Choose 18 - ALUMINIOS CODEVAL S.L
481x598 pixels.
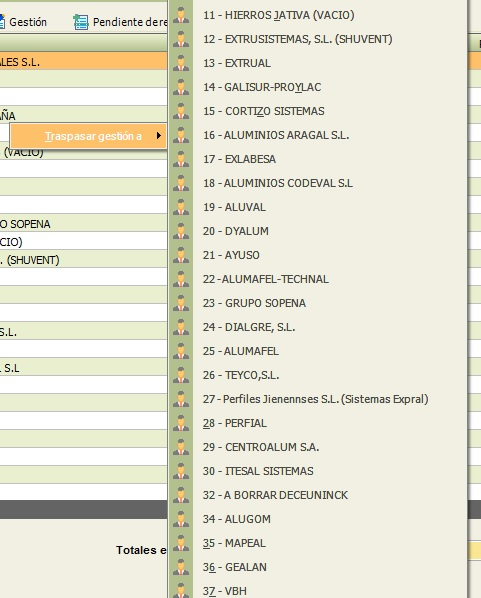pyautogui.click(x=278, y=183)
